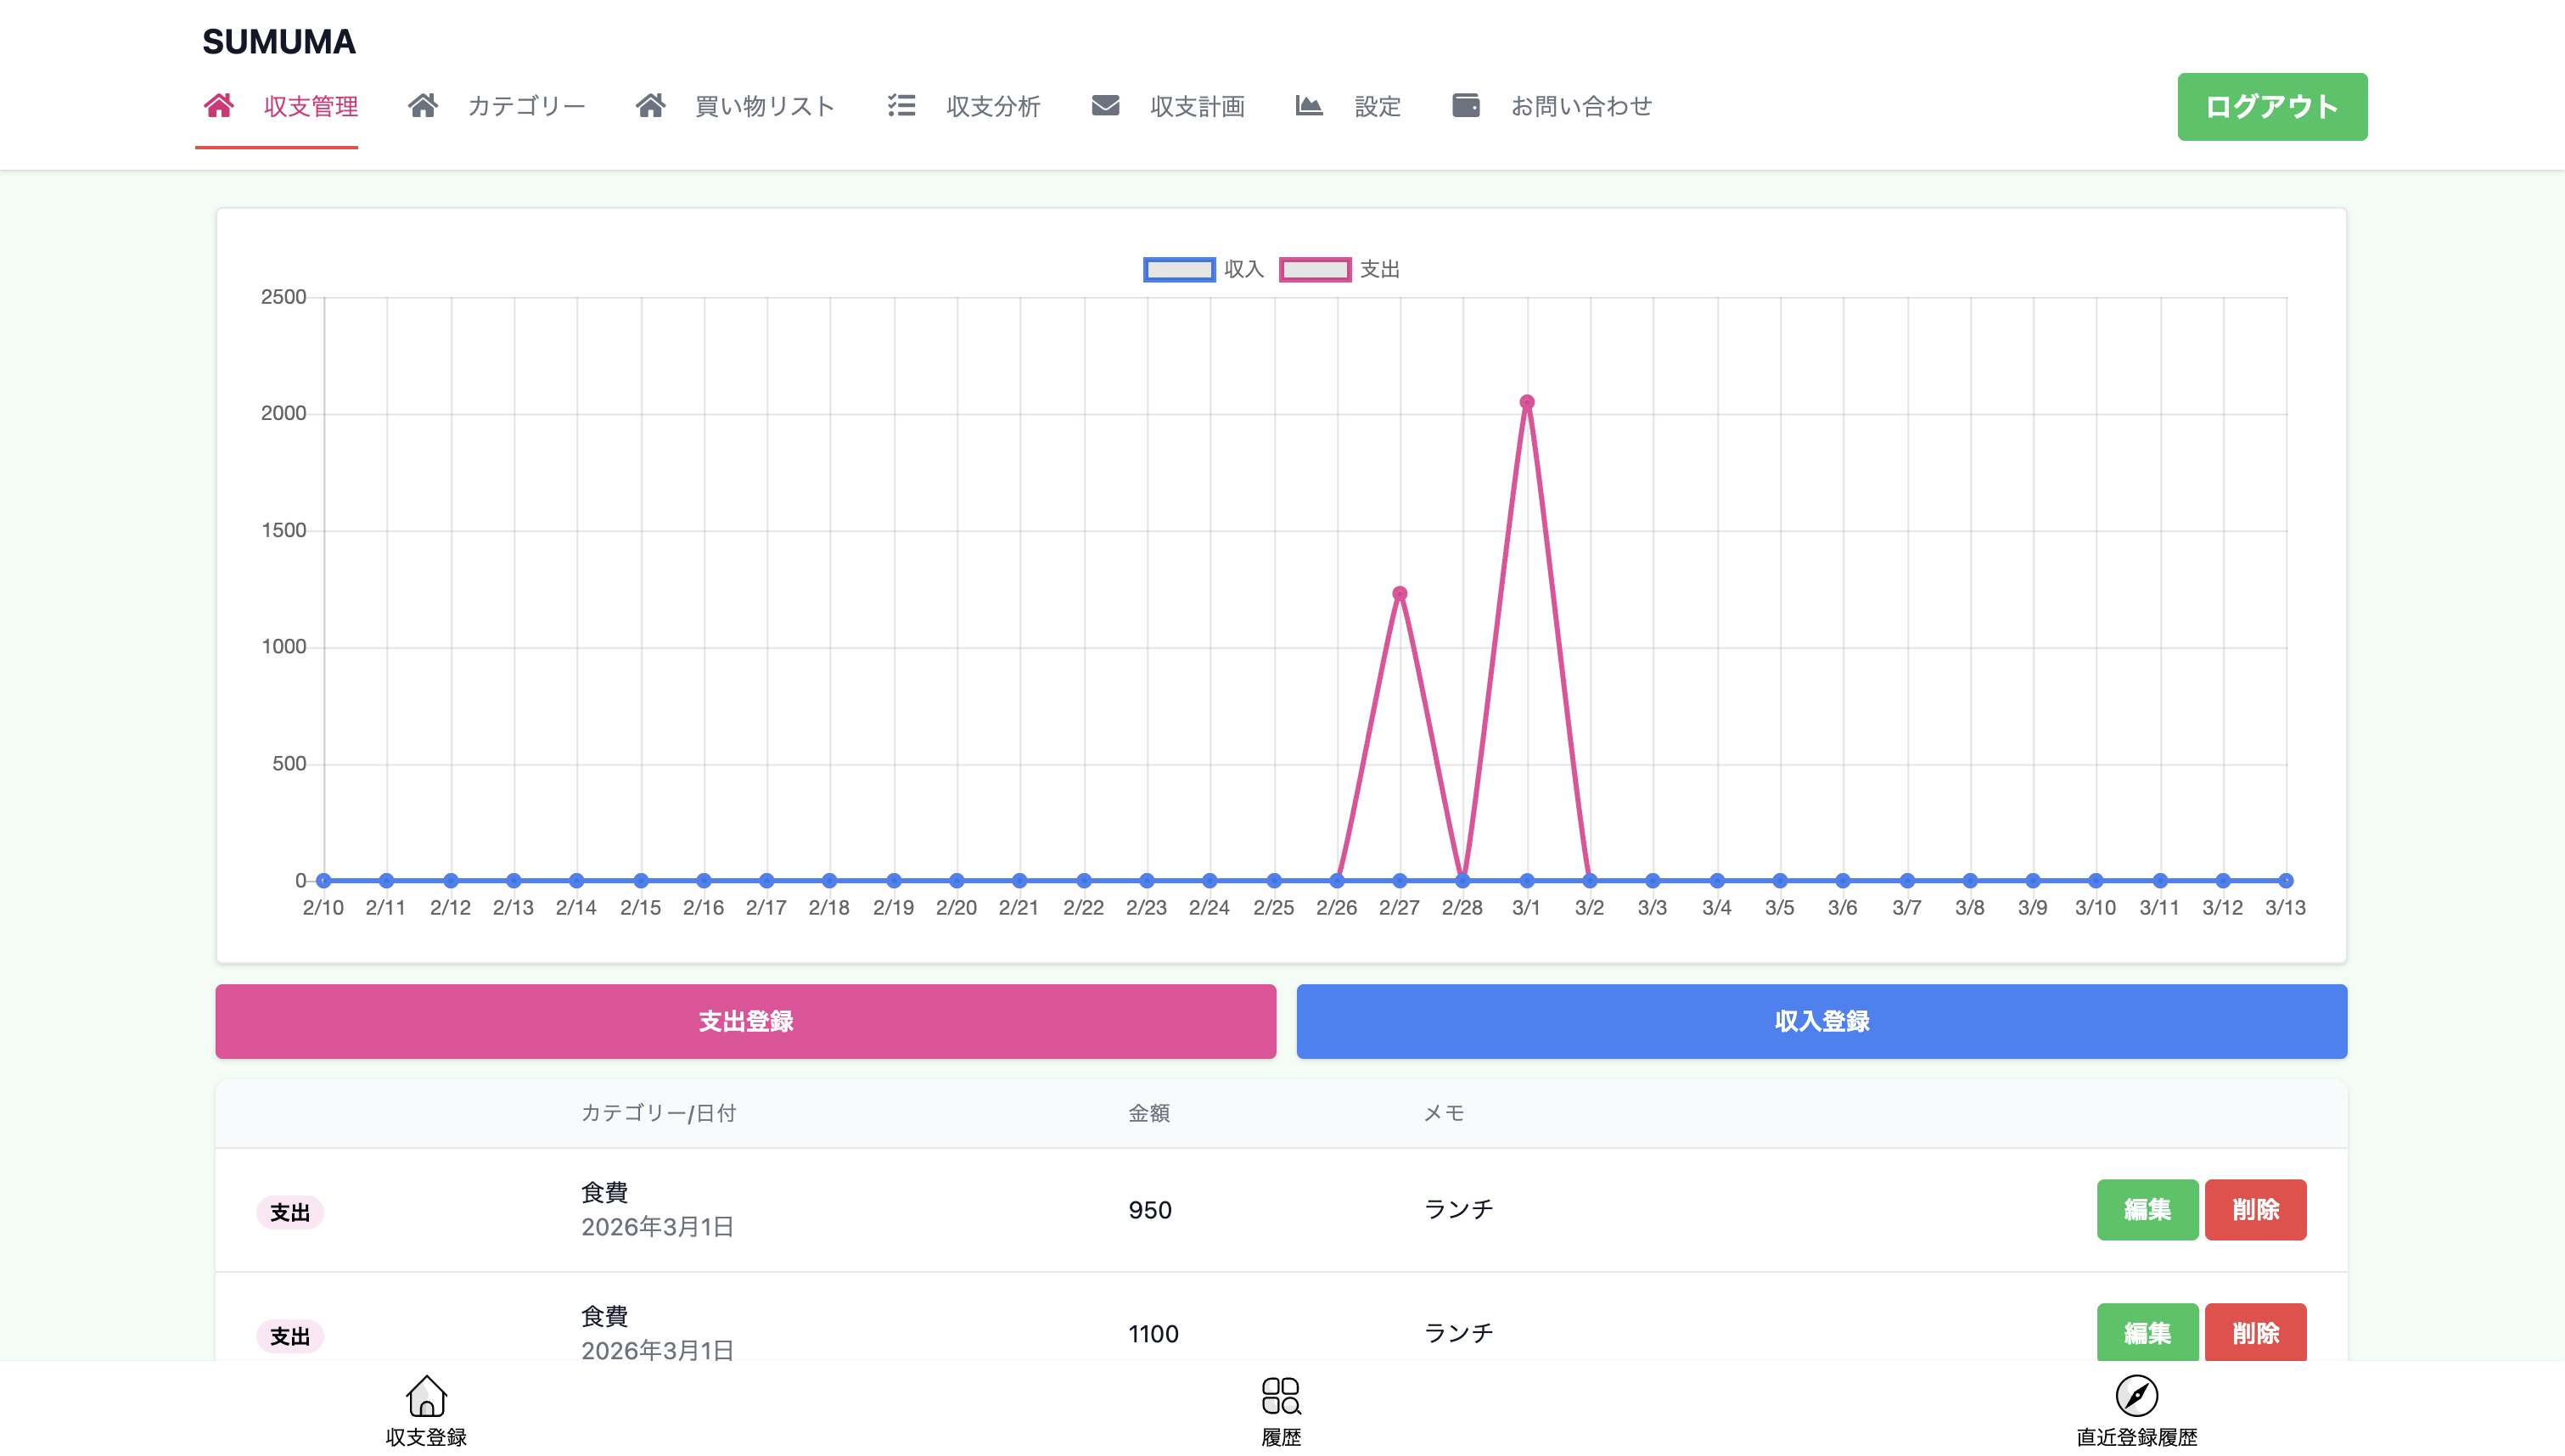This screenshot has width=2565, height=1456.
Task: Edit the 950 yen ランチ entry
Action: (x=2147, y=1209)
